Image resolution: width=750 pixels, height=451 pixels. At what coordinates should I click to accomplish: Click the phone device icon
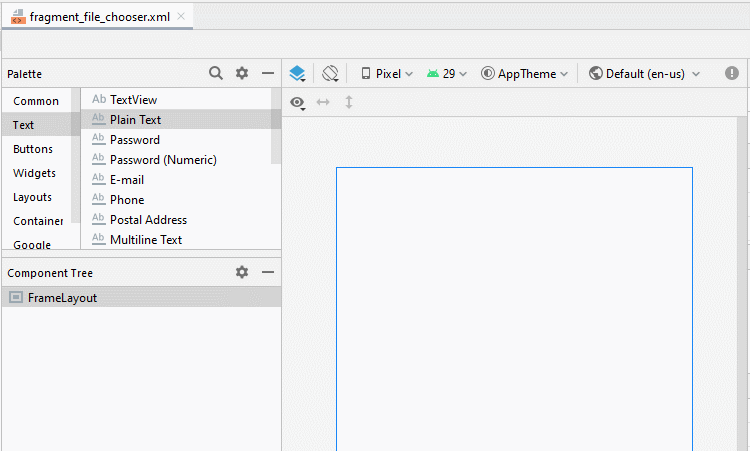click(366, 73)
